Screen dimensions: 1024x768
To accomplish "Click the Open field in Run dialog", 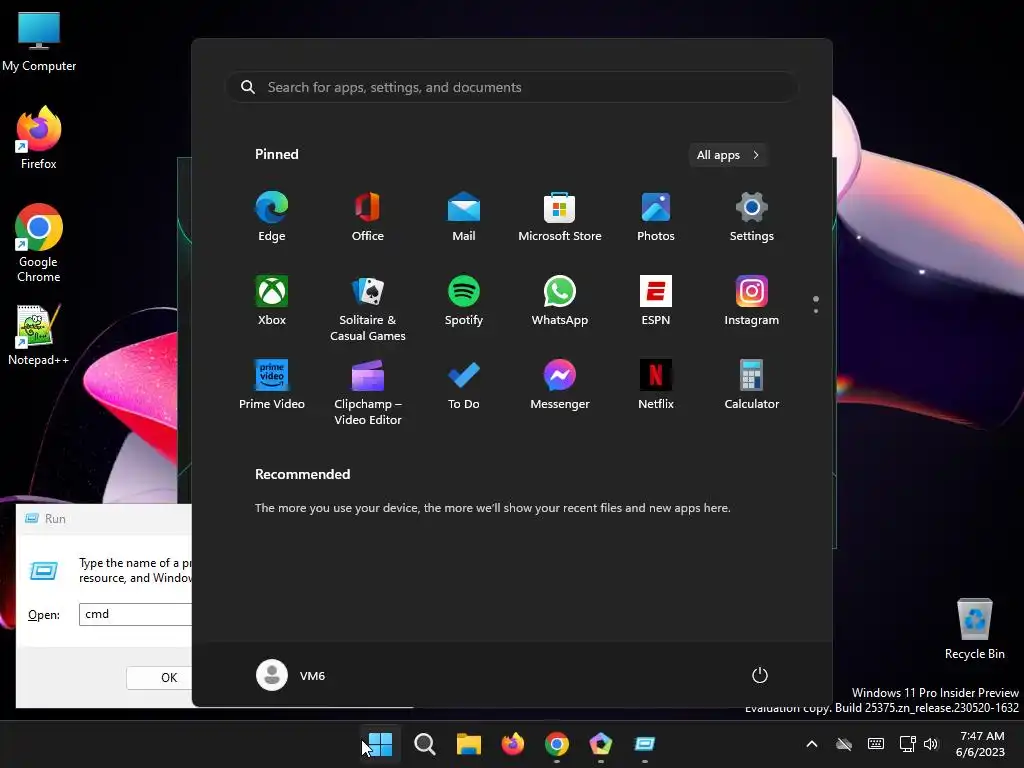I will (x=135, y=614).
